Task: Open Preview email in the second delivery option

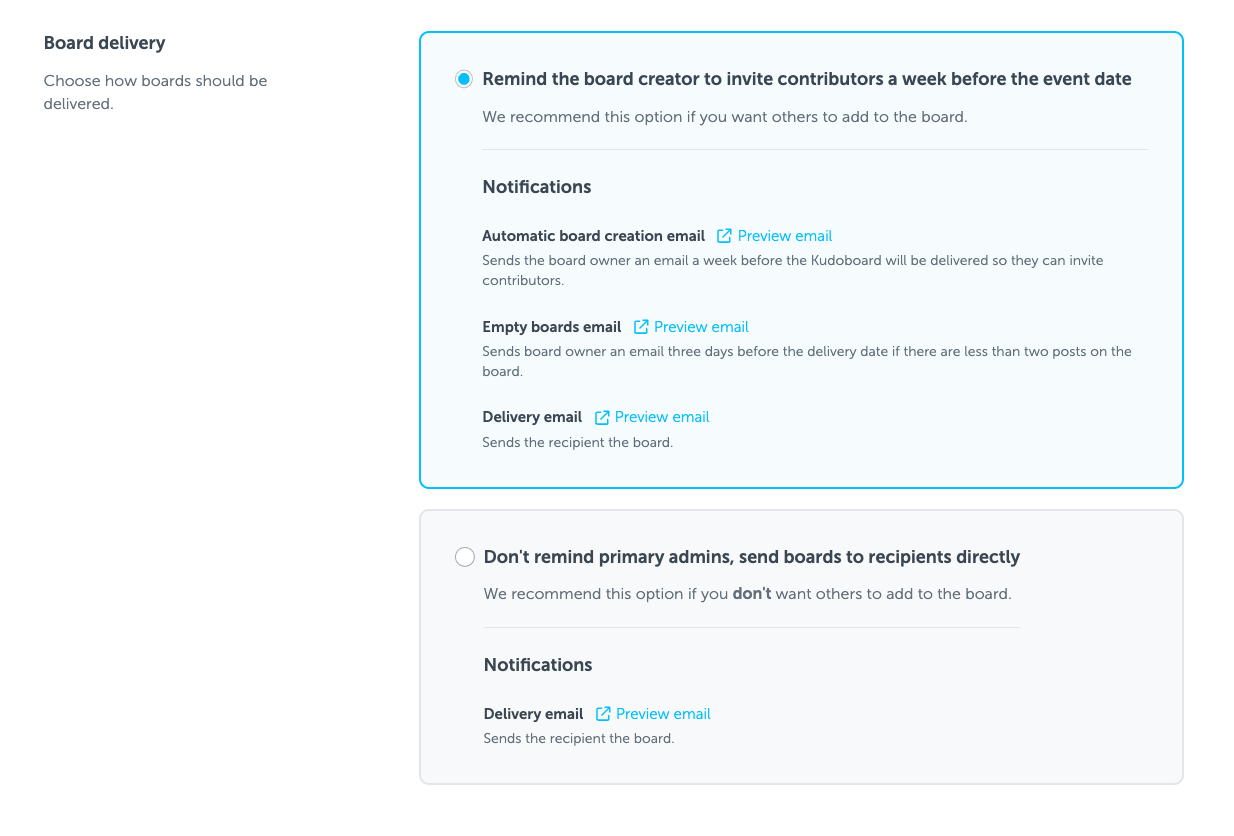Action: [663, 713]
